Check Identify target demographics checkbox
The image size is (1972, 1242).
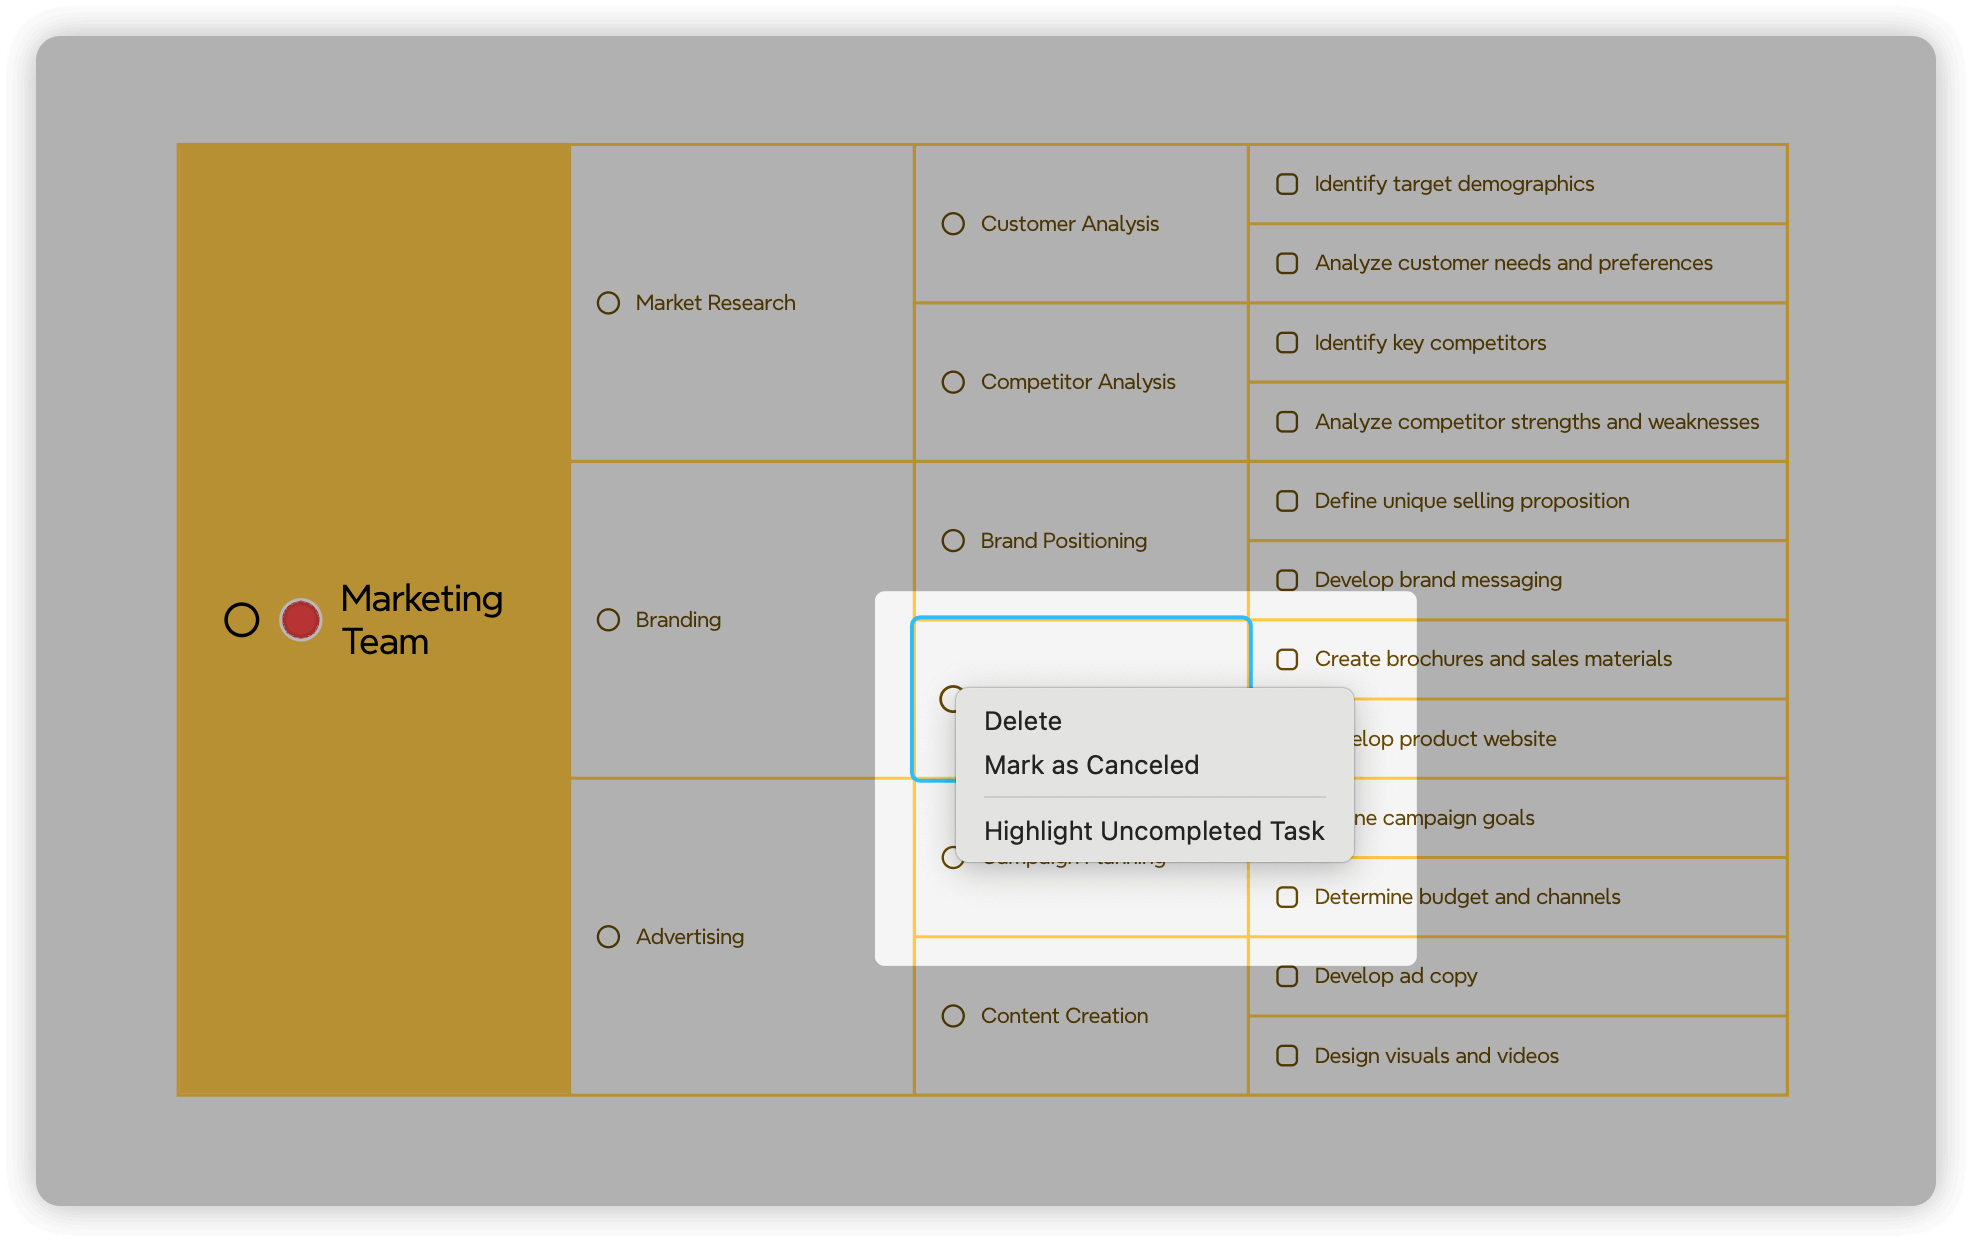tap(1287, 184)
